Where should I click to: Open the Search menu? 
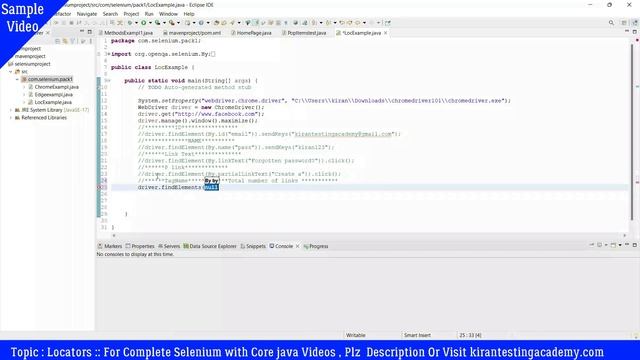(x=110, y=14)
